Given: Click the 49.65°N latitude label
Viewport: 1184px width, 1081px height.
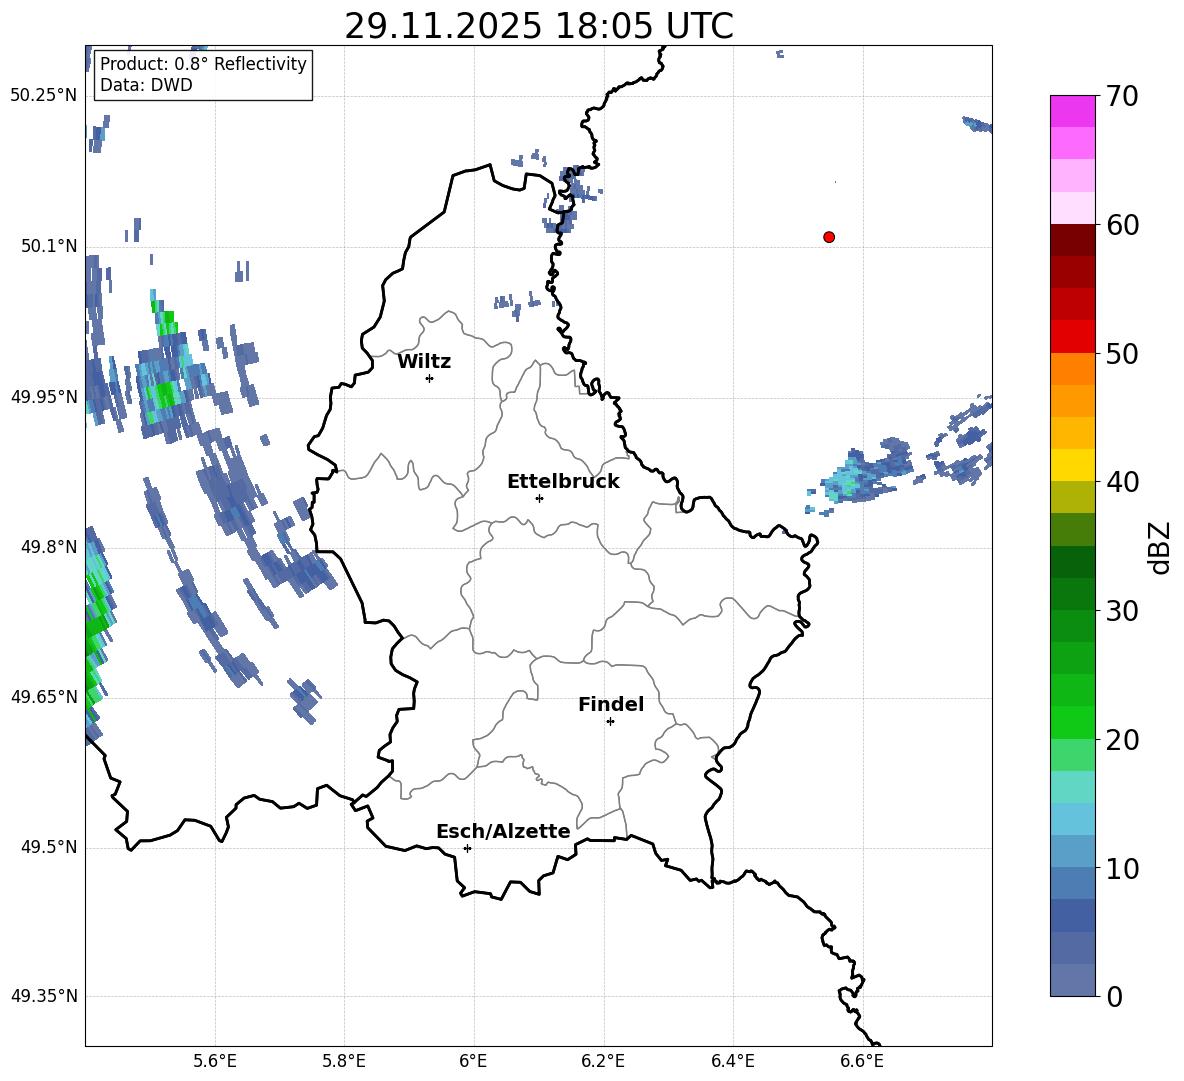Looking at the screenshot, I should point(43,696).
